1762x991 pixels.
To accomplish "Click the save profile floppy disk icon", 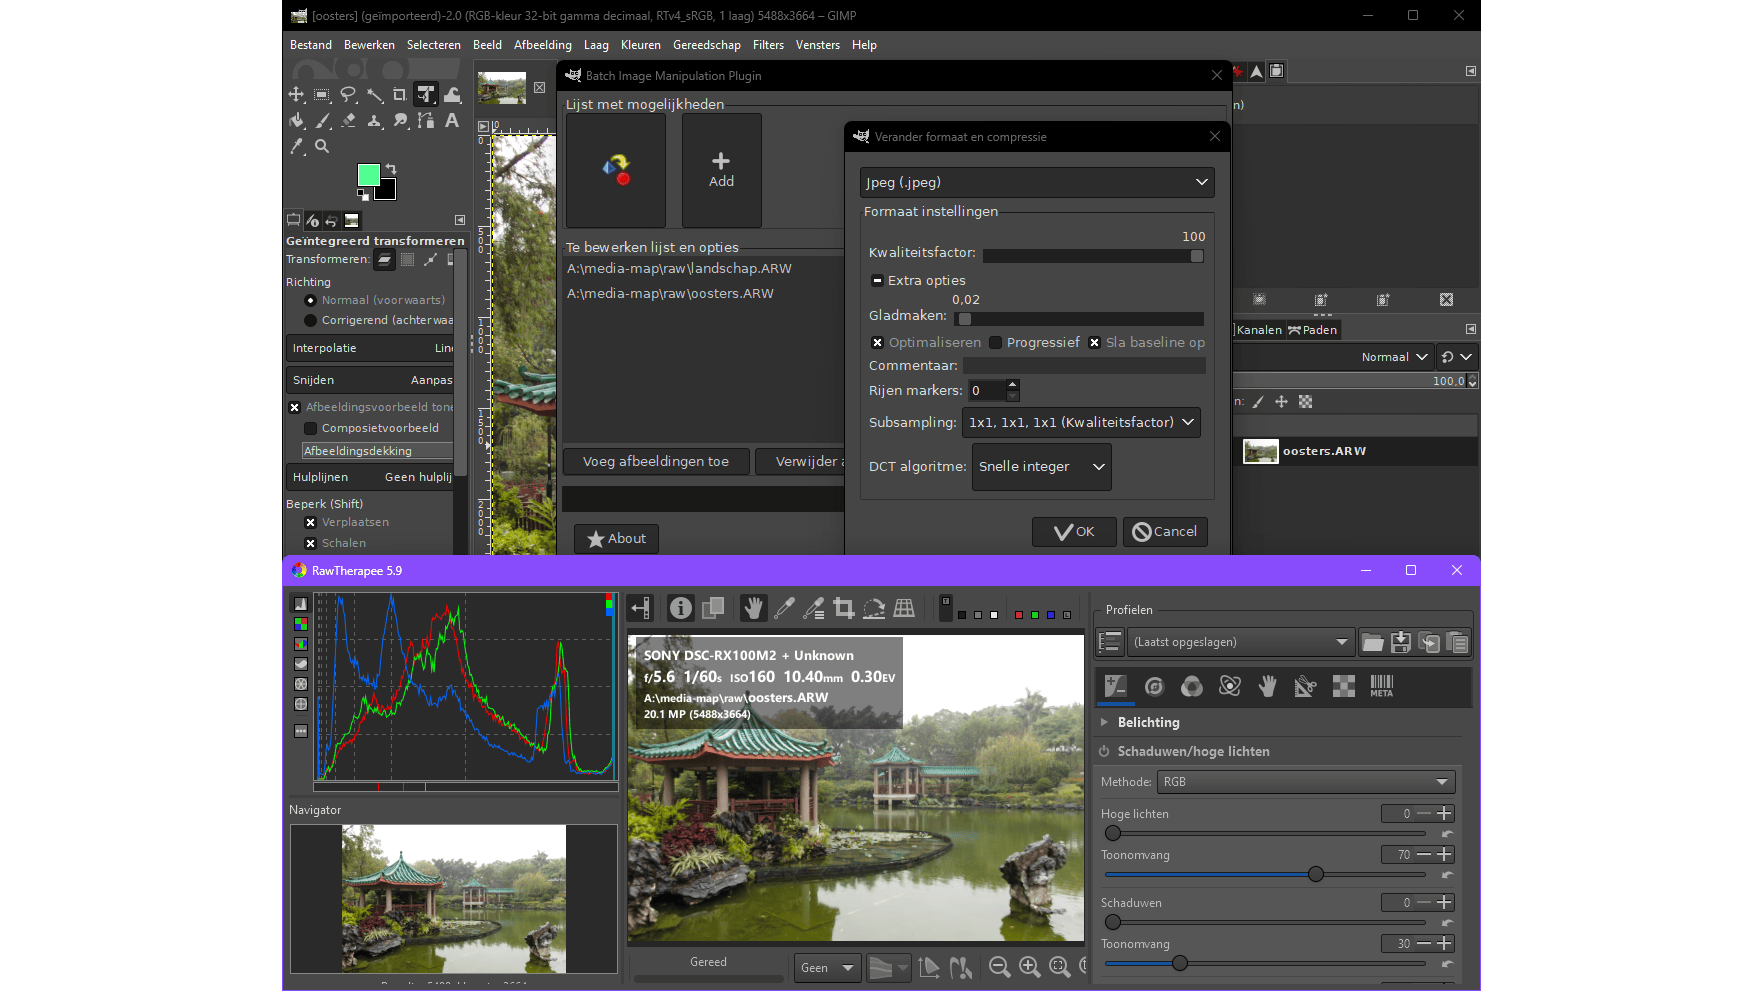I will point(1401,643).
